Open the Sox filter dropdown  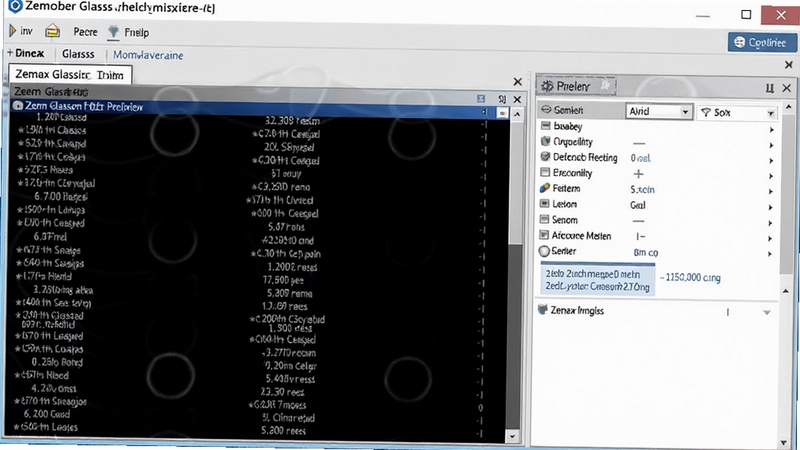[770, 113]
